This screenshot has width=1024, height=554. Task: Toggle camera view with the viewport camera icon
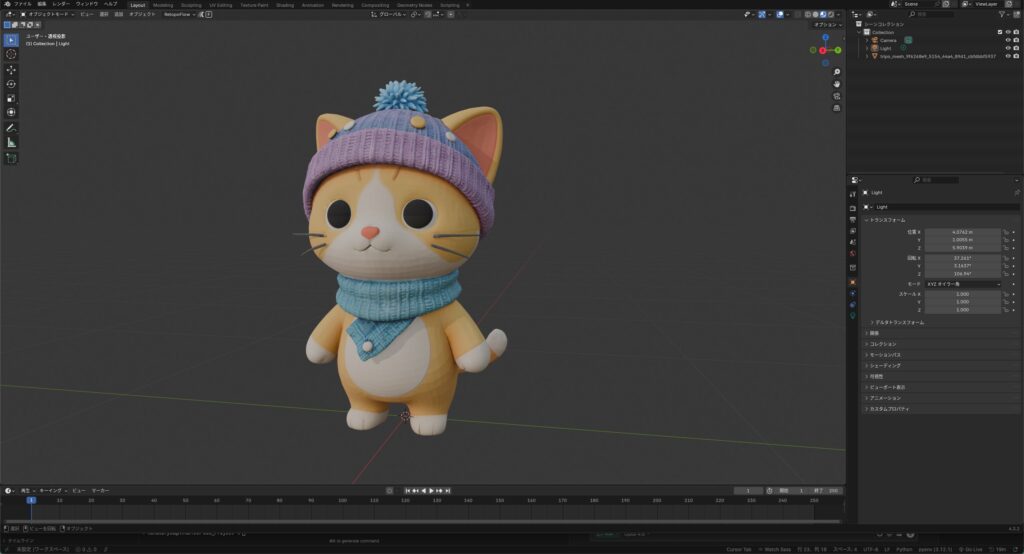point(836,98)
